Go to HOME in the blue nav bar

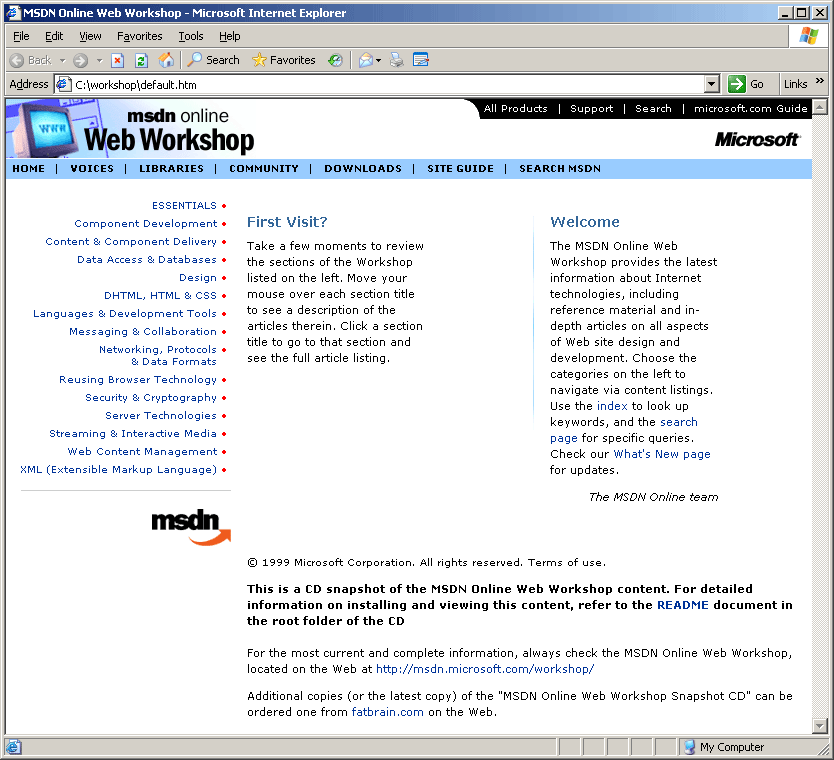coord(29,169)
